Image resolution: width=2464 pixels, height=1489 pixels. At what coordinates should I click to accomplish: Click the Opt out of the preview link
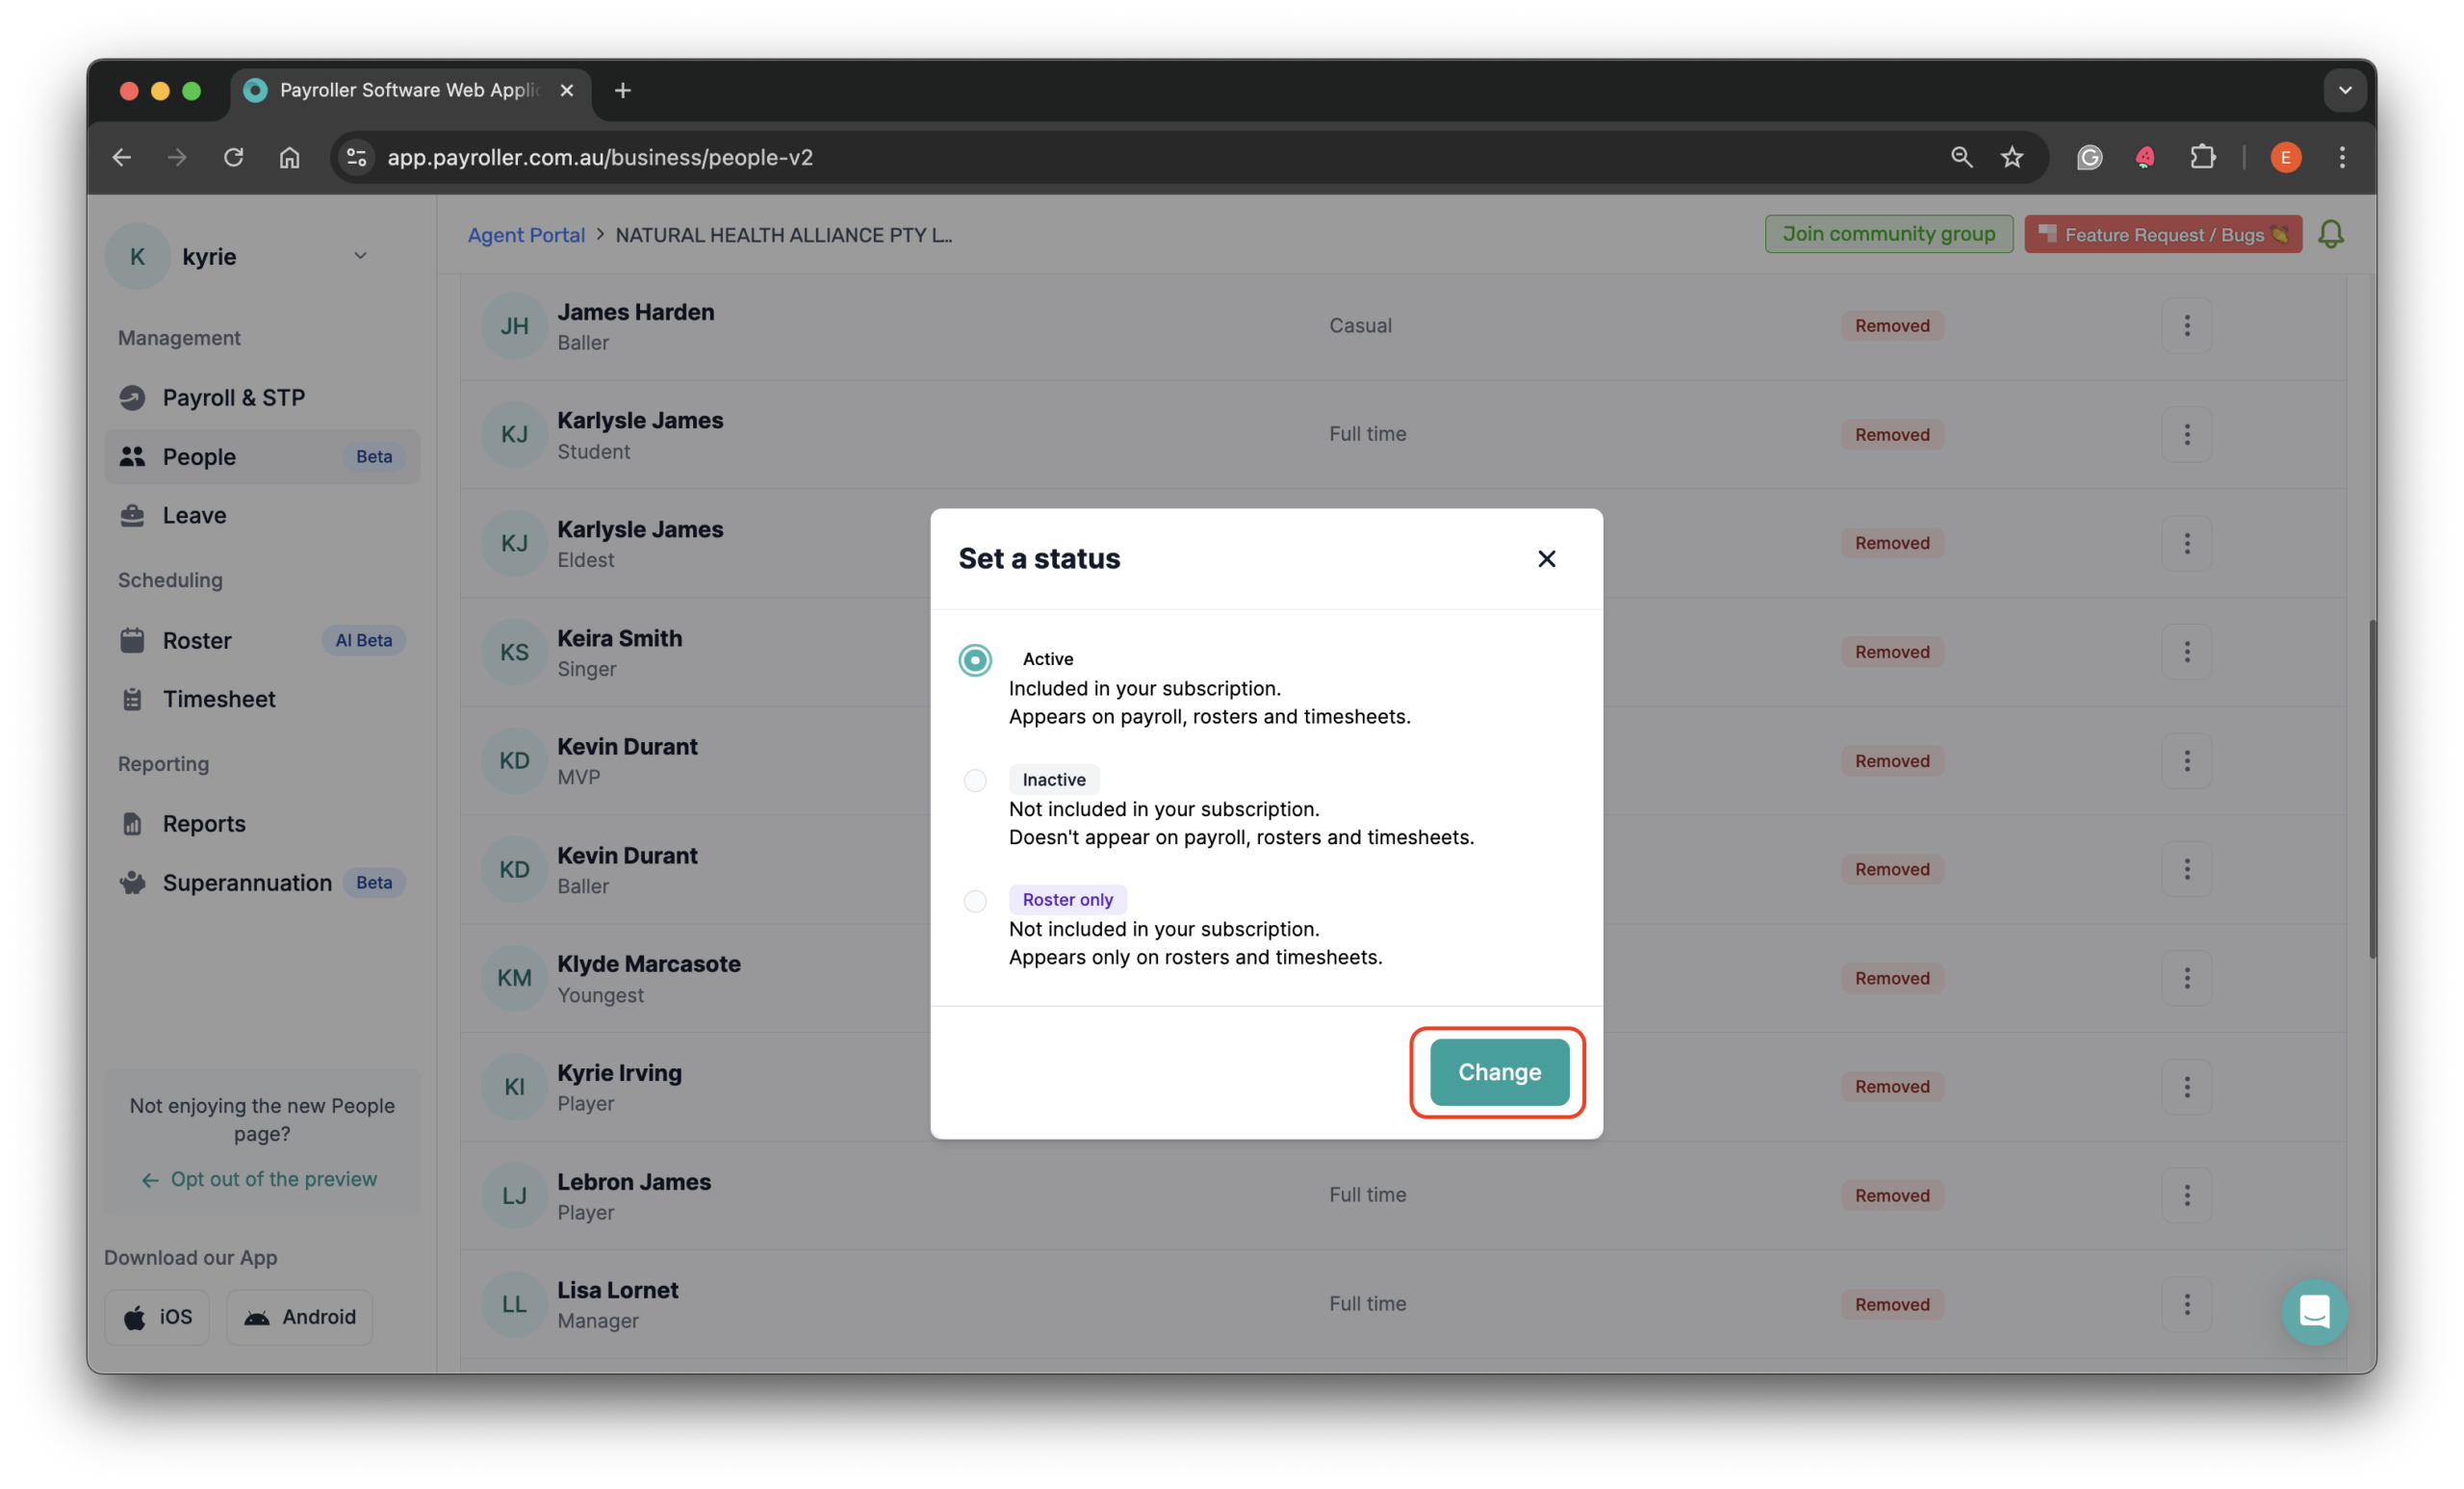point(273,1179)
